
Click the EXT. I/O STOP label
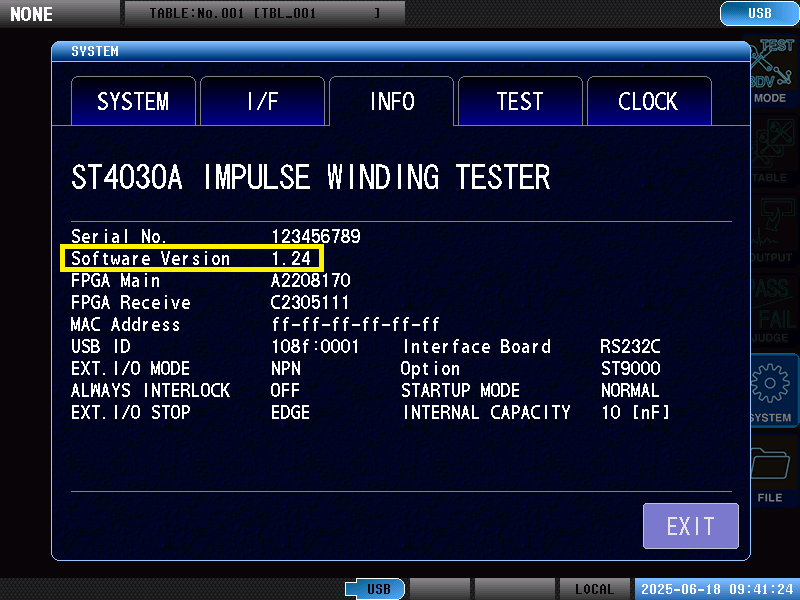[131, 412]
